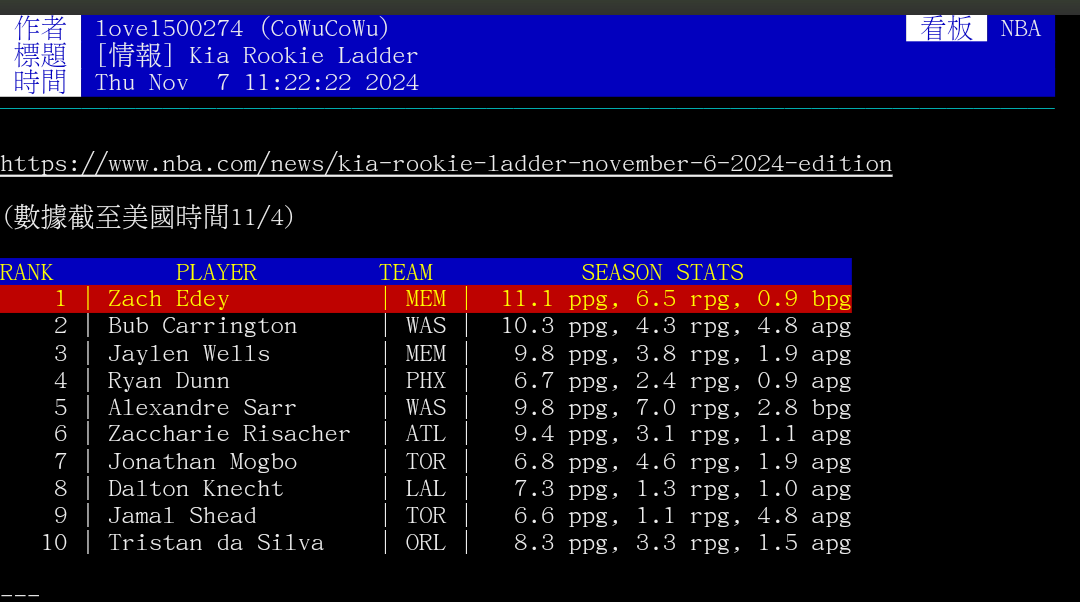Click Alexandre Sarr's player name
This screenshot has width=1080, height=602.
tap(202, 408)
